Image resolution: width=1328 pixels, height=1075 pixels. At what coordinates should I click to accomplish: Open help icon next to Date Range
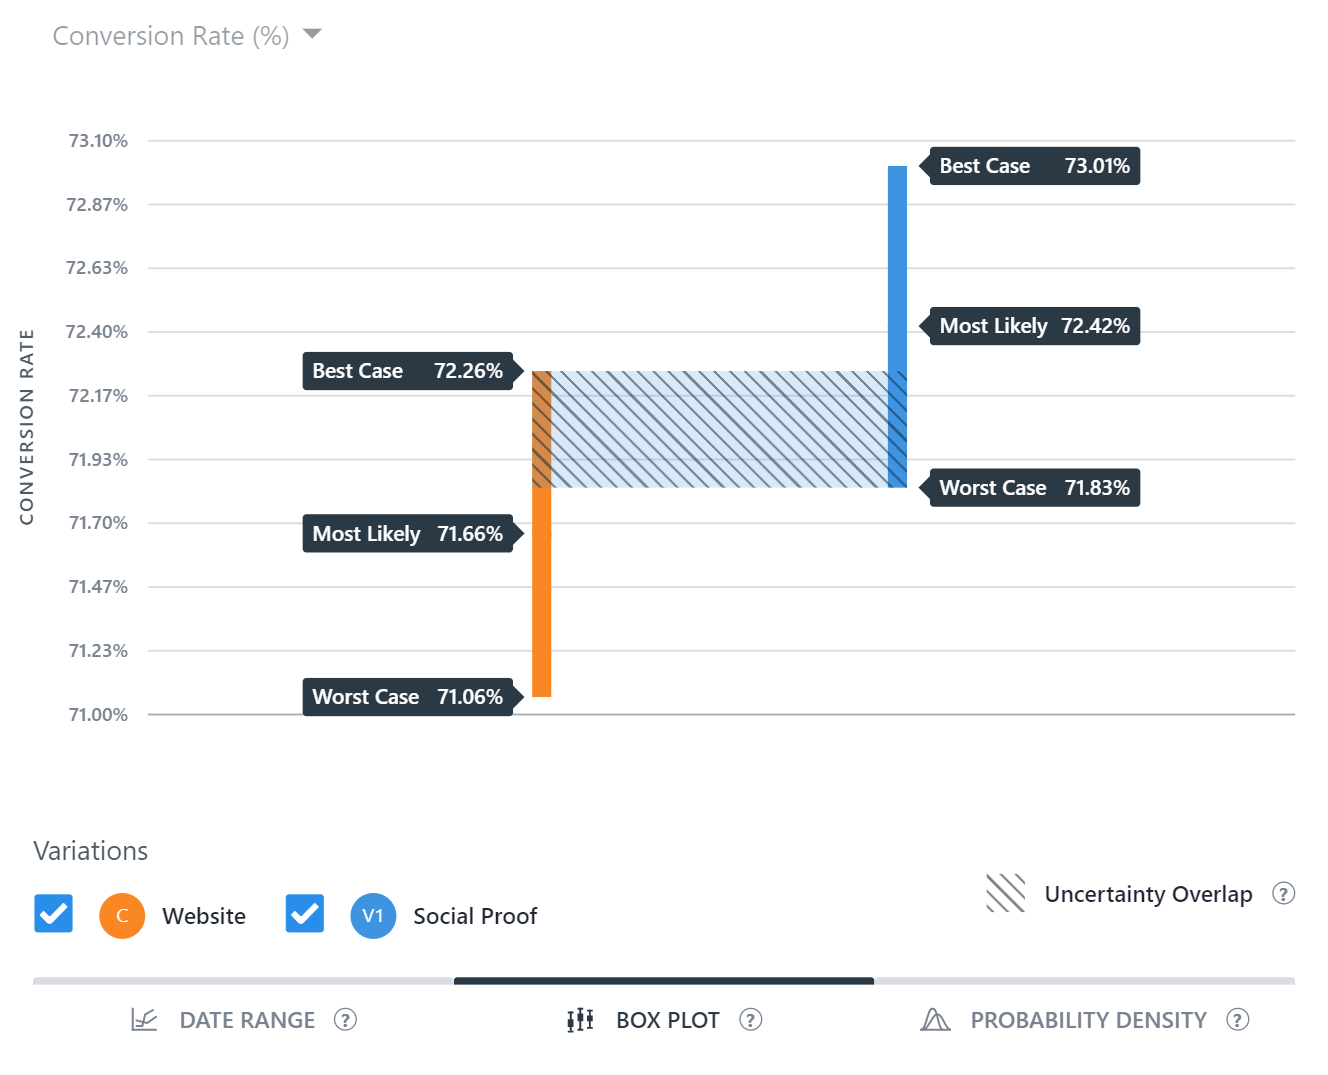pyautogui.click(x=345, y=1020)
